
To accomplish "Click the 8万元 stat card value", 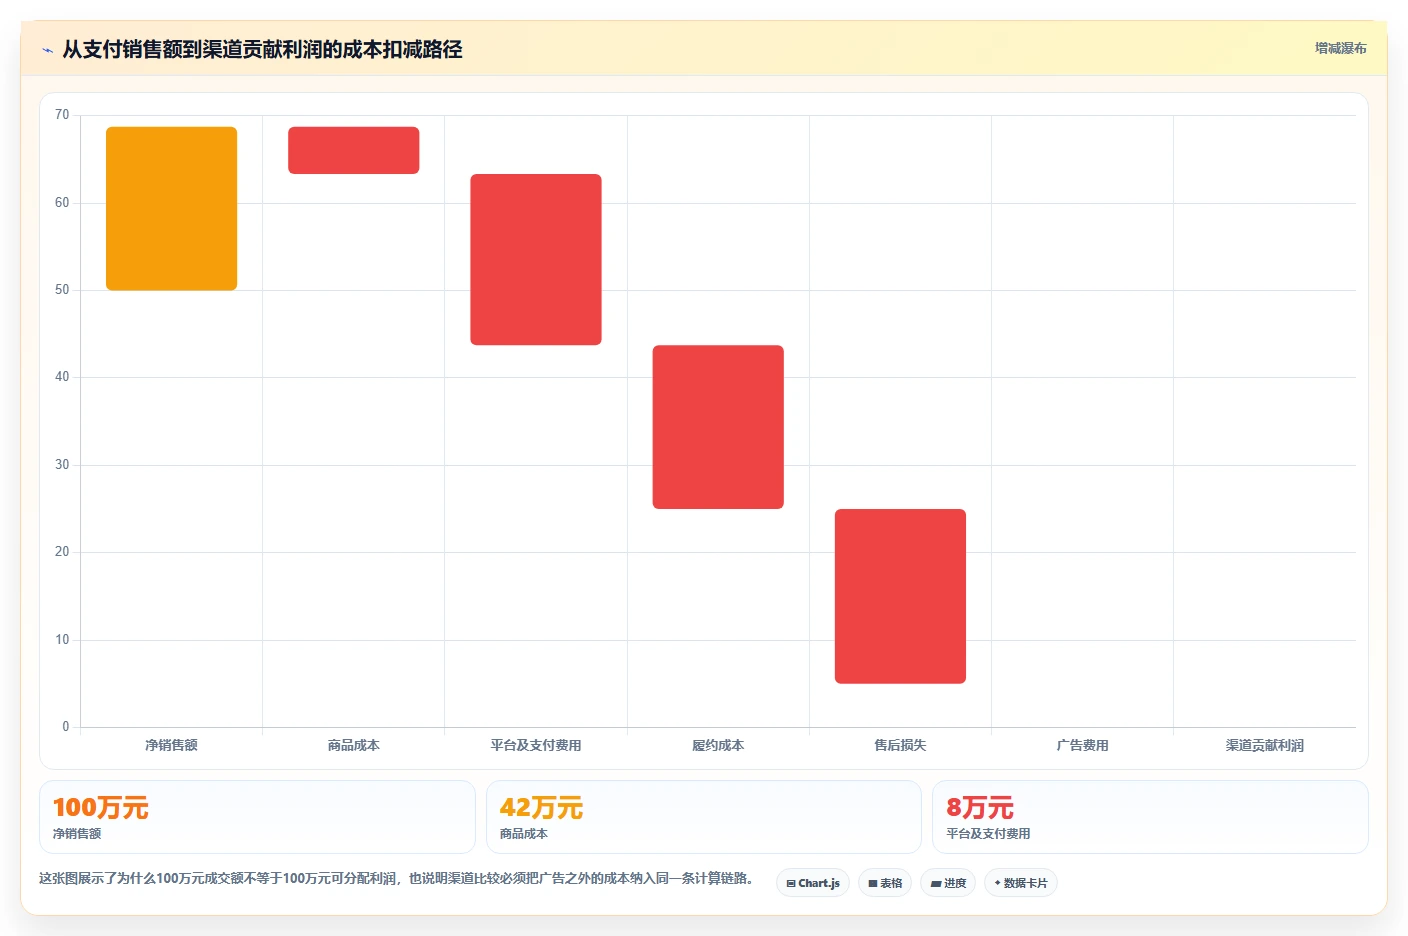I will click(x=980, y=808).
